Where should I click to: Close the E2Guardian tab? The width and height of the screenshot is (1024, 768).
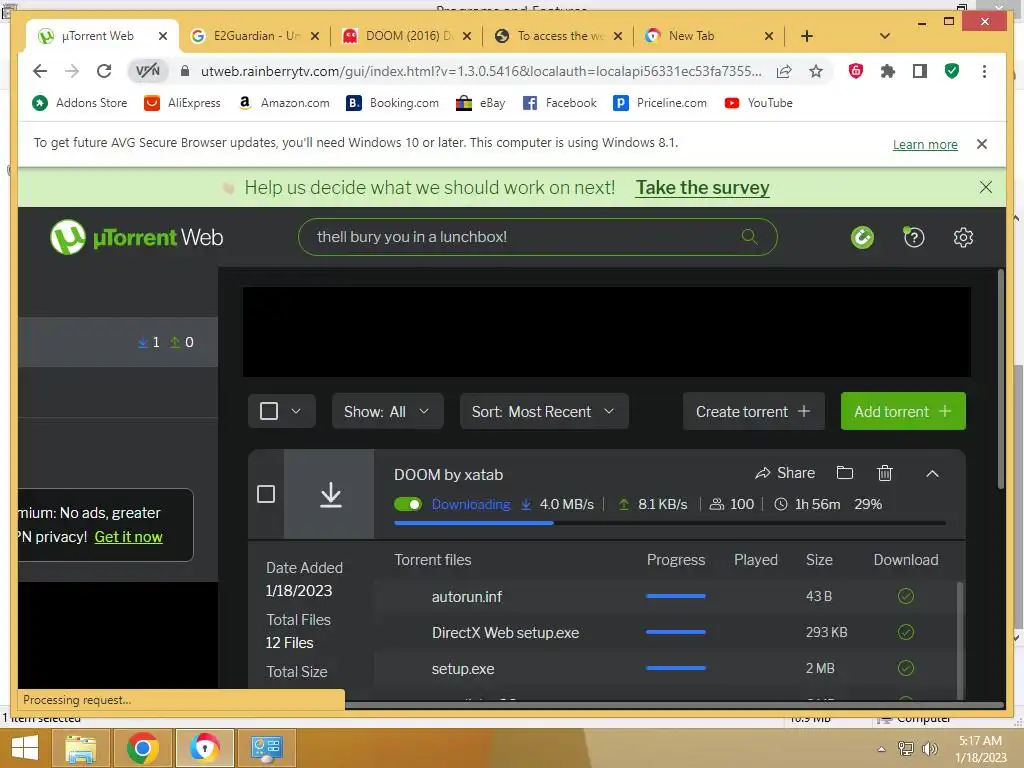pos(315,36)
